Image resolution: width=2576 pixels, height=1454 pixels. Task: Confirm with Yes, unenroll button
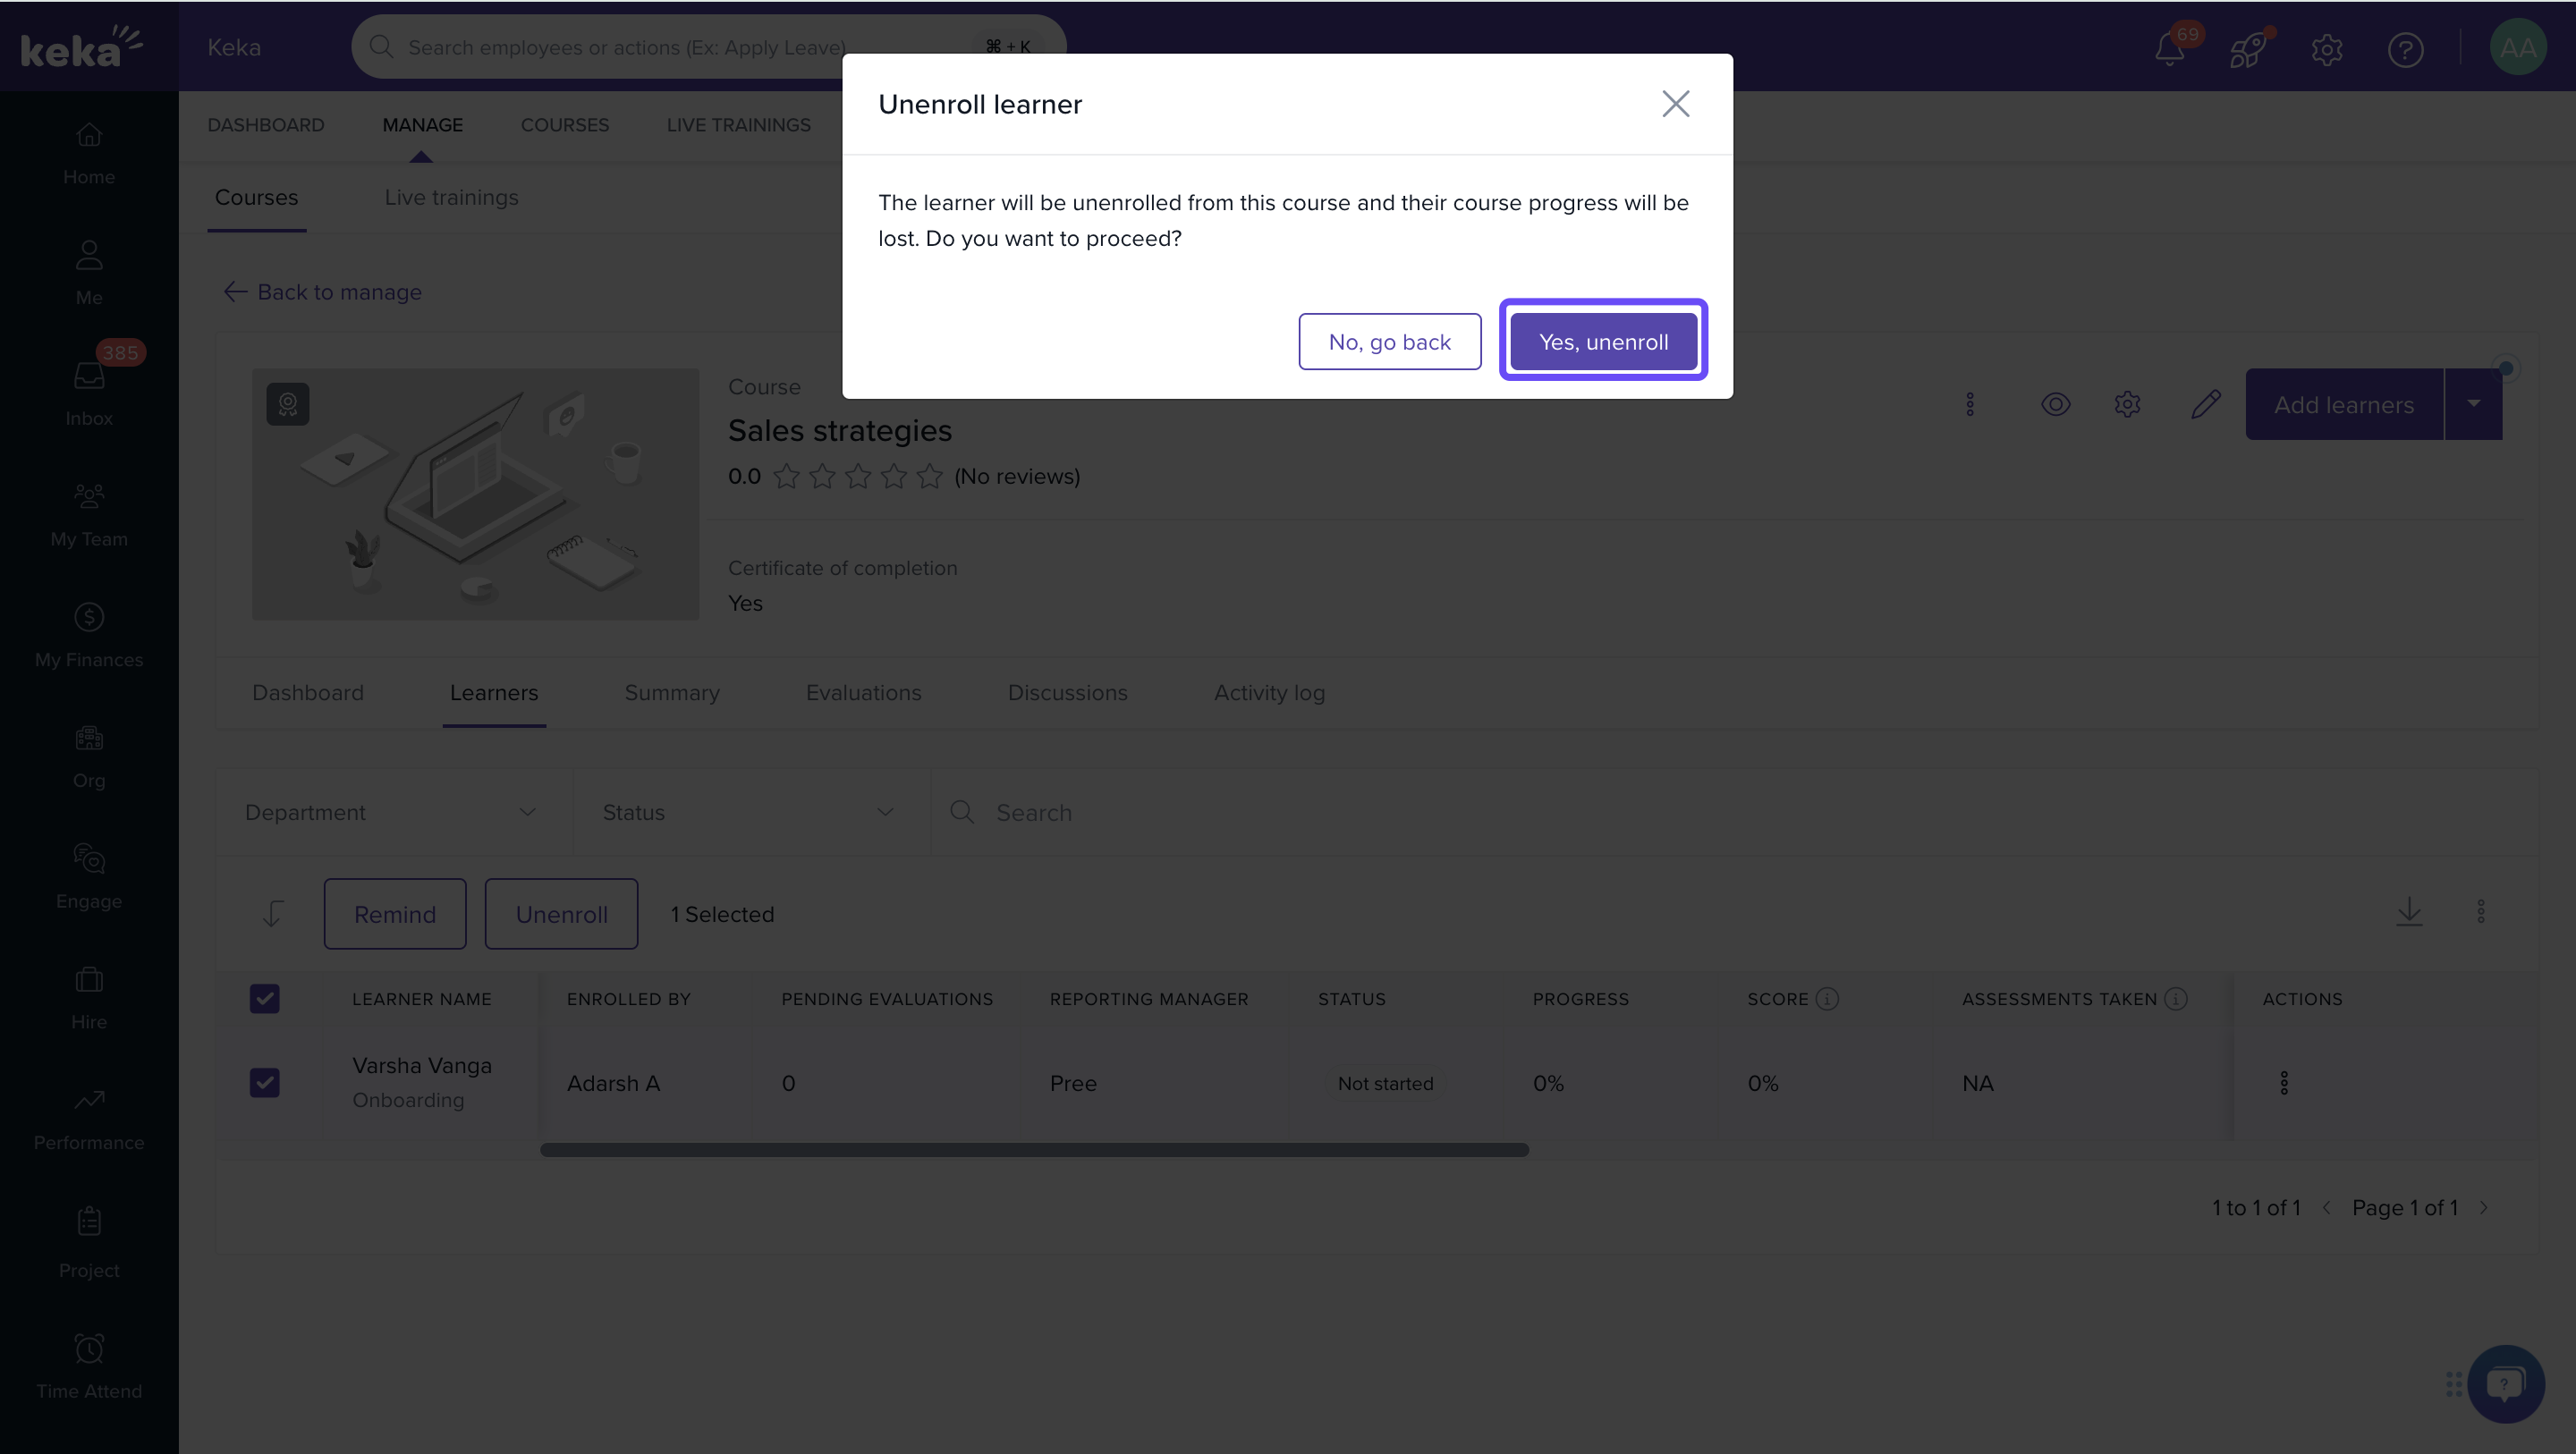tap(1603, 342)
